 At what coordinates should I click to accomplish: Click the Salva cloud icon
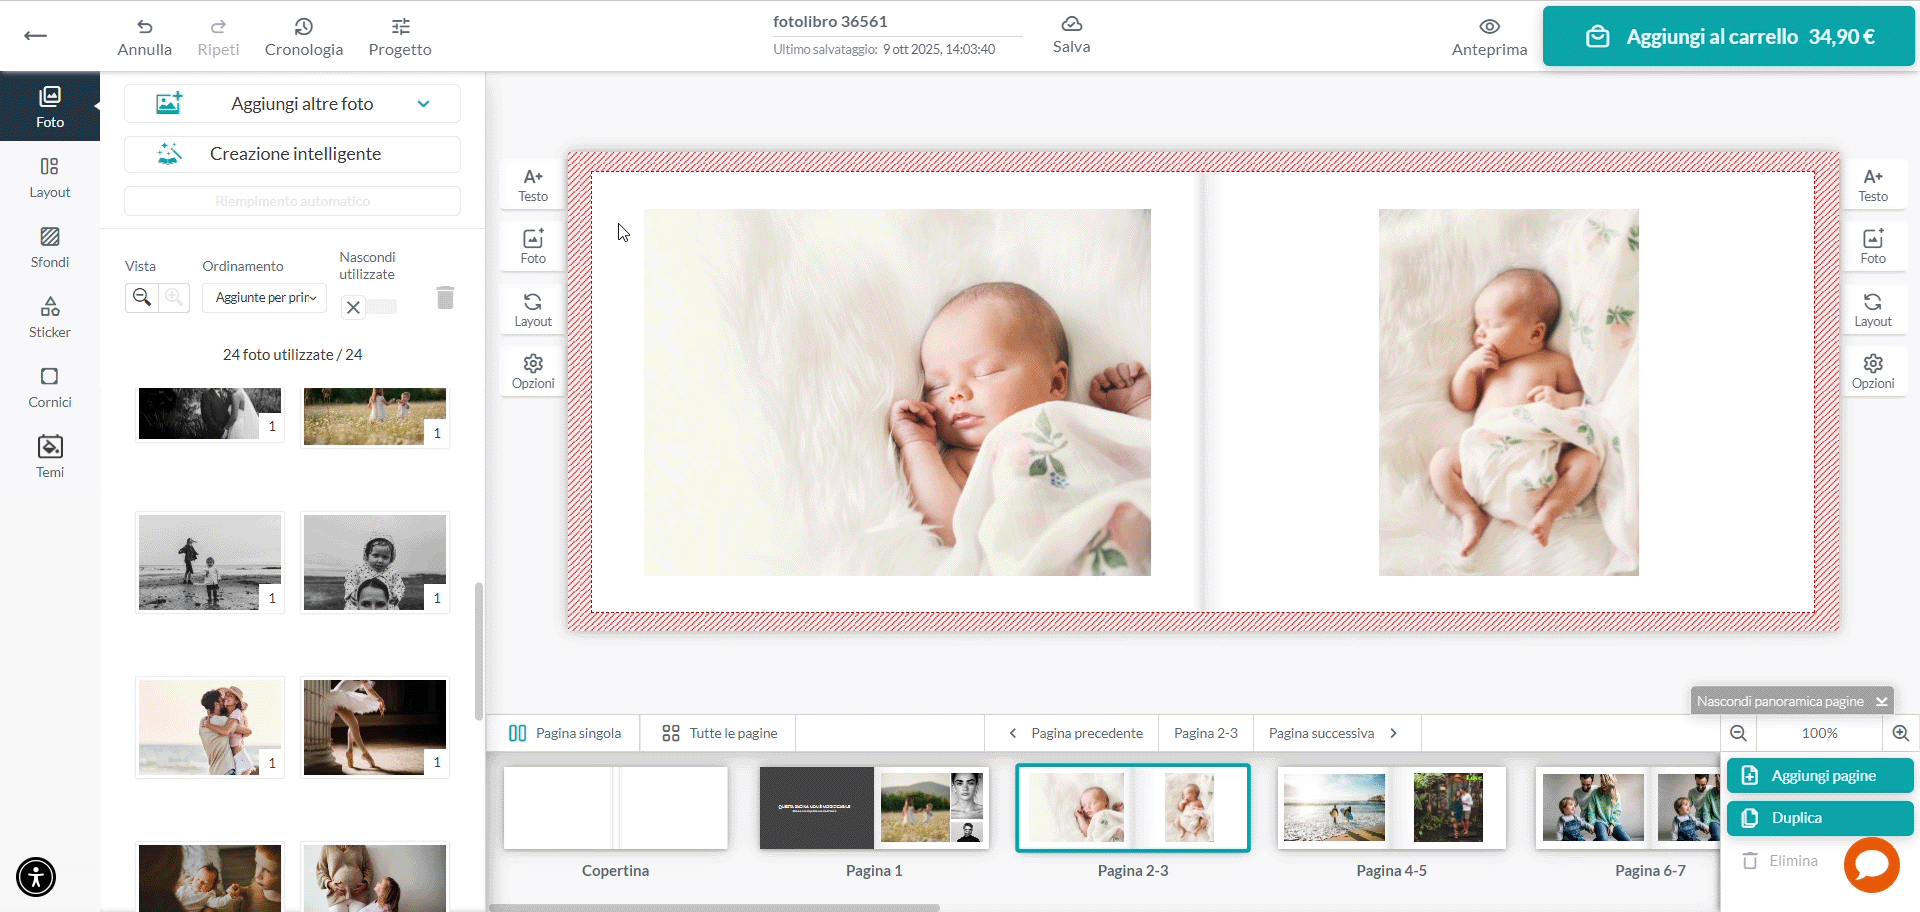(1071, 24)
